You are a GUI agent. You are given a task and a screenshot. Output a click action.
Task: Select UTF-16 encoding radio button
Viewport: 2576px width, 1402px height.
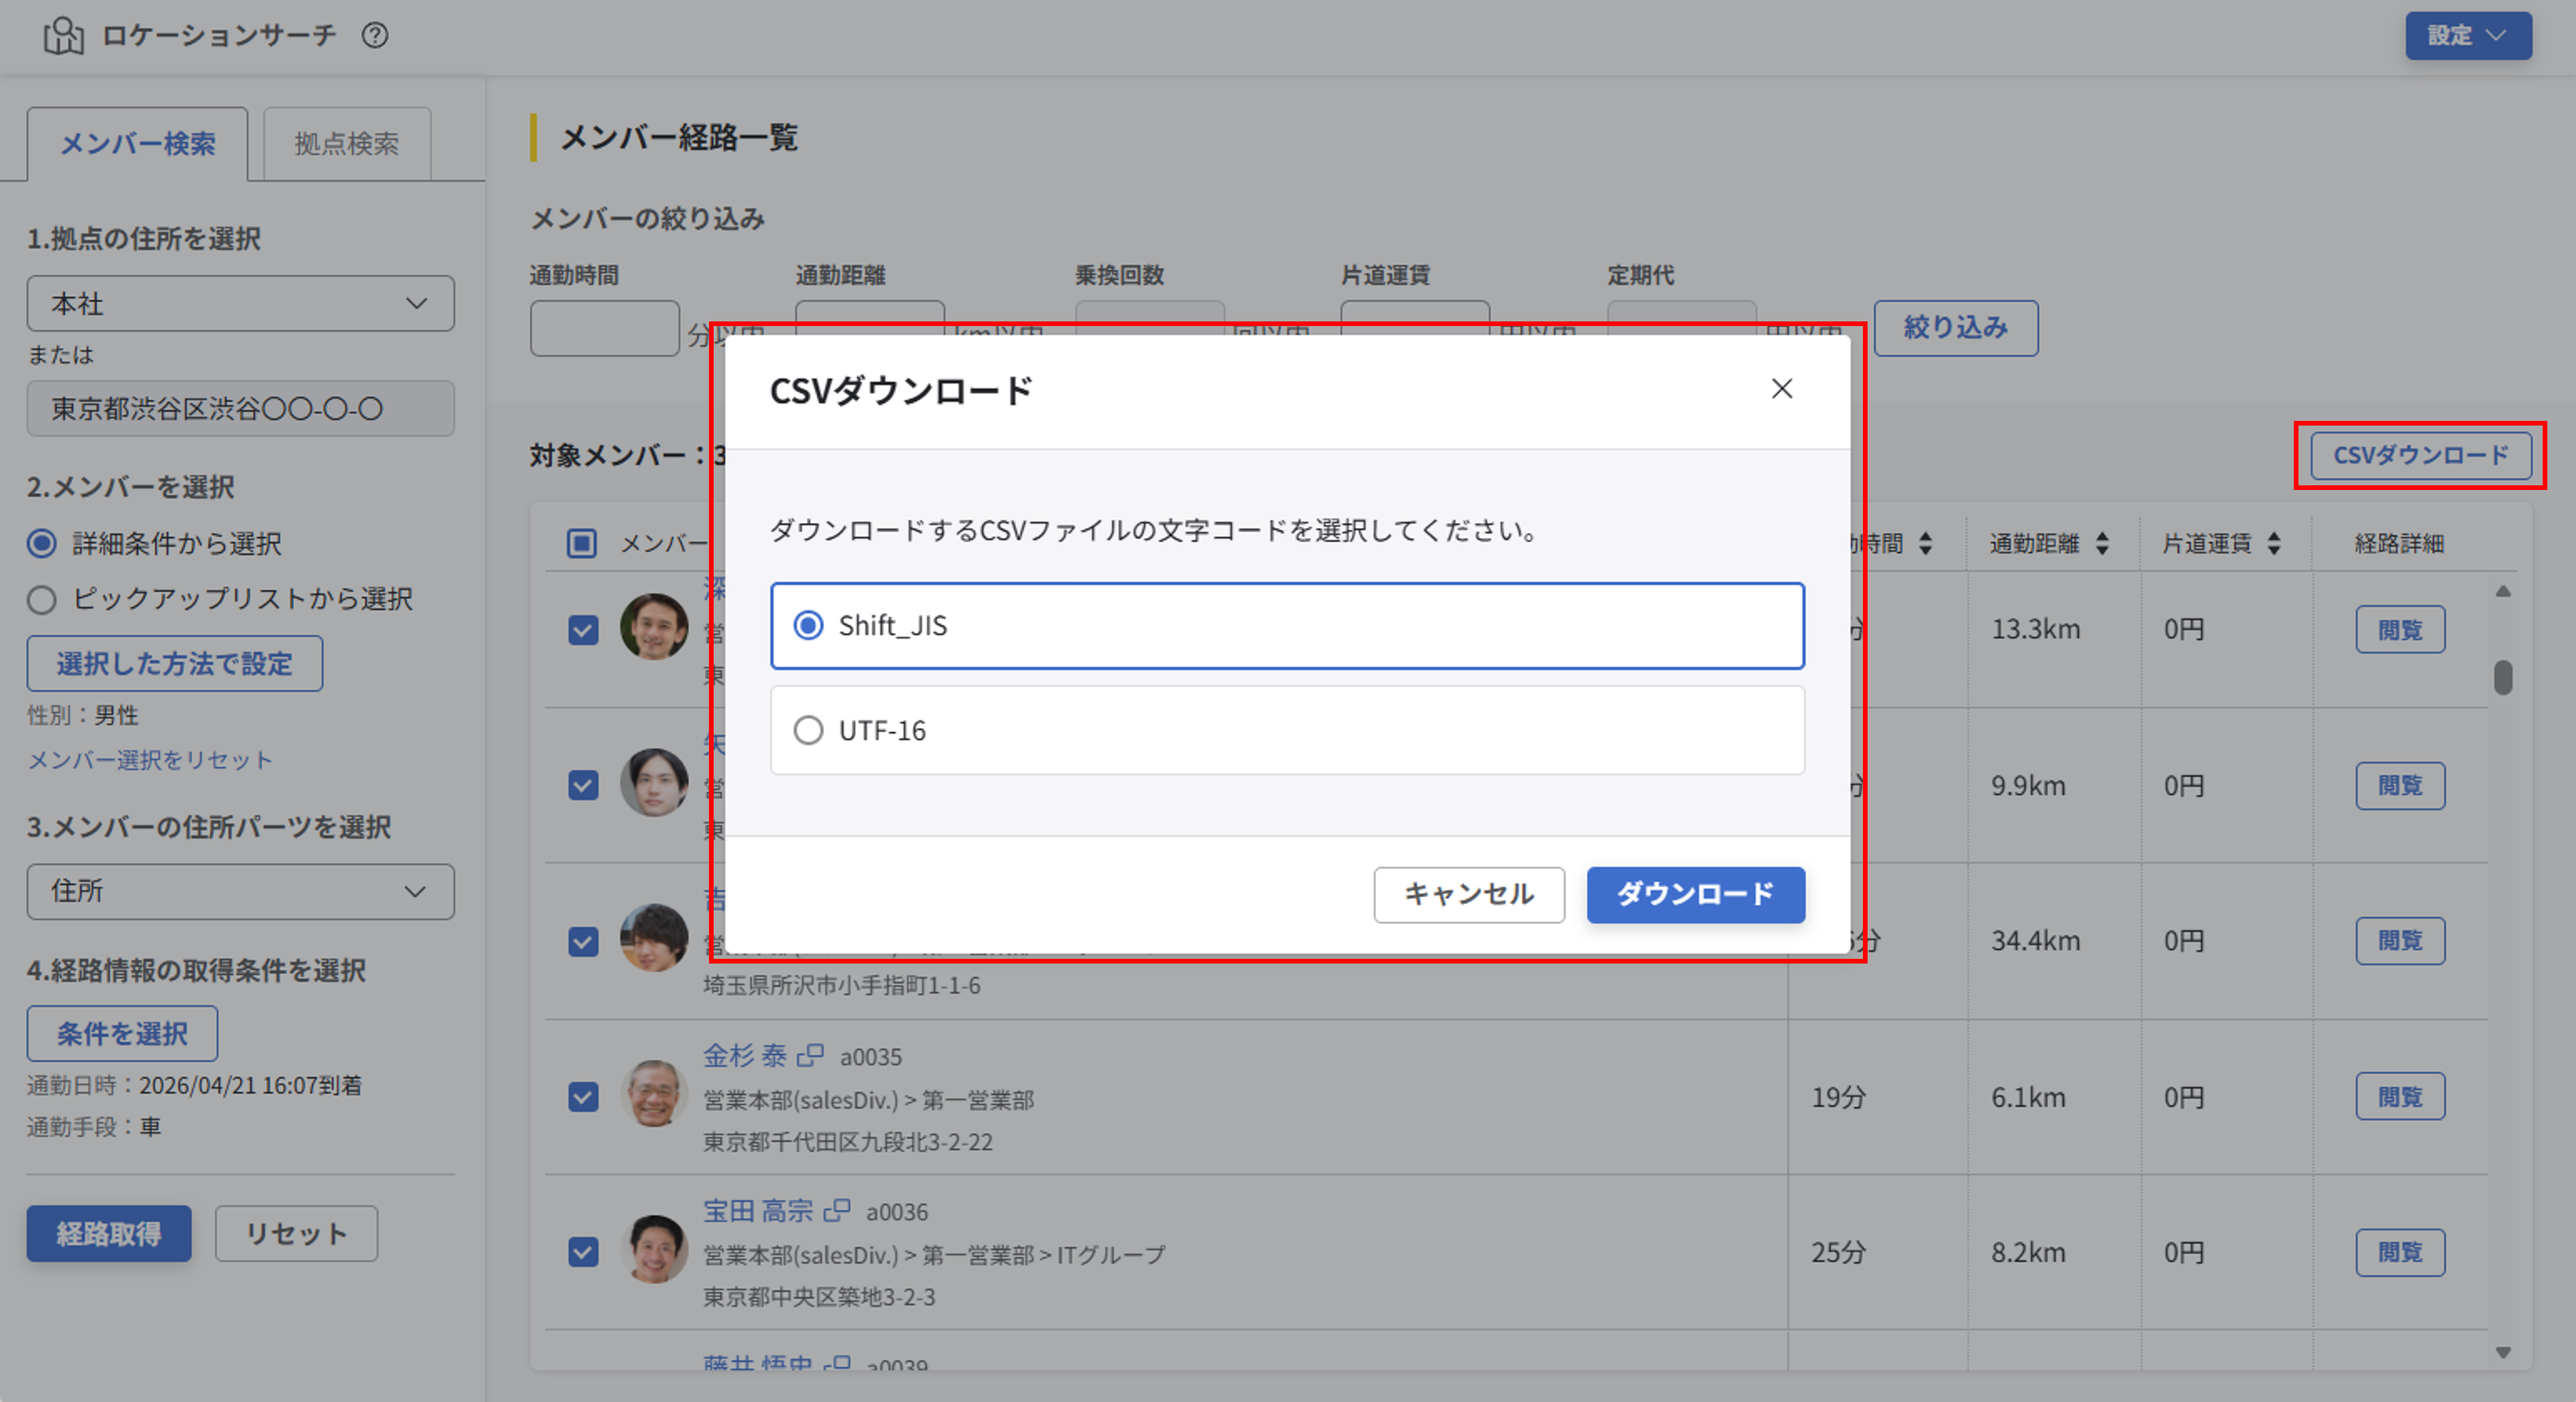(x=808, y=730)
